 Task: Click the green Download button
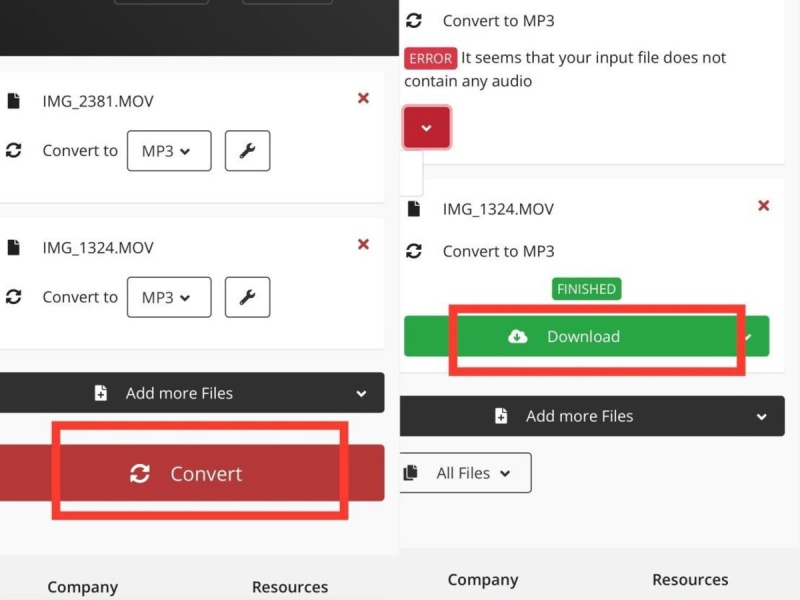pyautogui.click(x=585, y=337)
